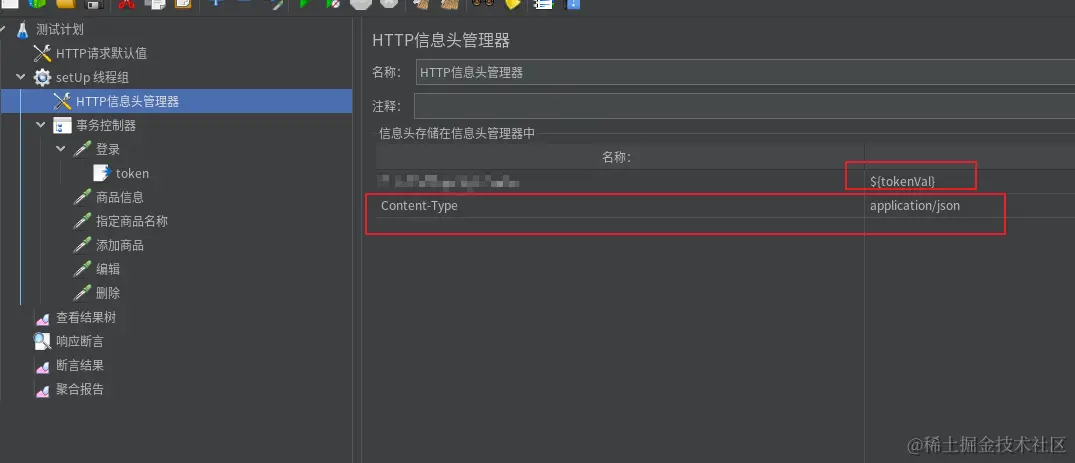Click the 聚合报告 listener icon
Image resolution: width=1075 pixels, height=463 pixels.
pos(43,390)
